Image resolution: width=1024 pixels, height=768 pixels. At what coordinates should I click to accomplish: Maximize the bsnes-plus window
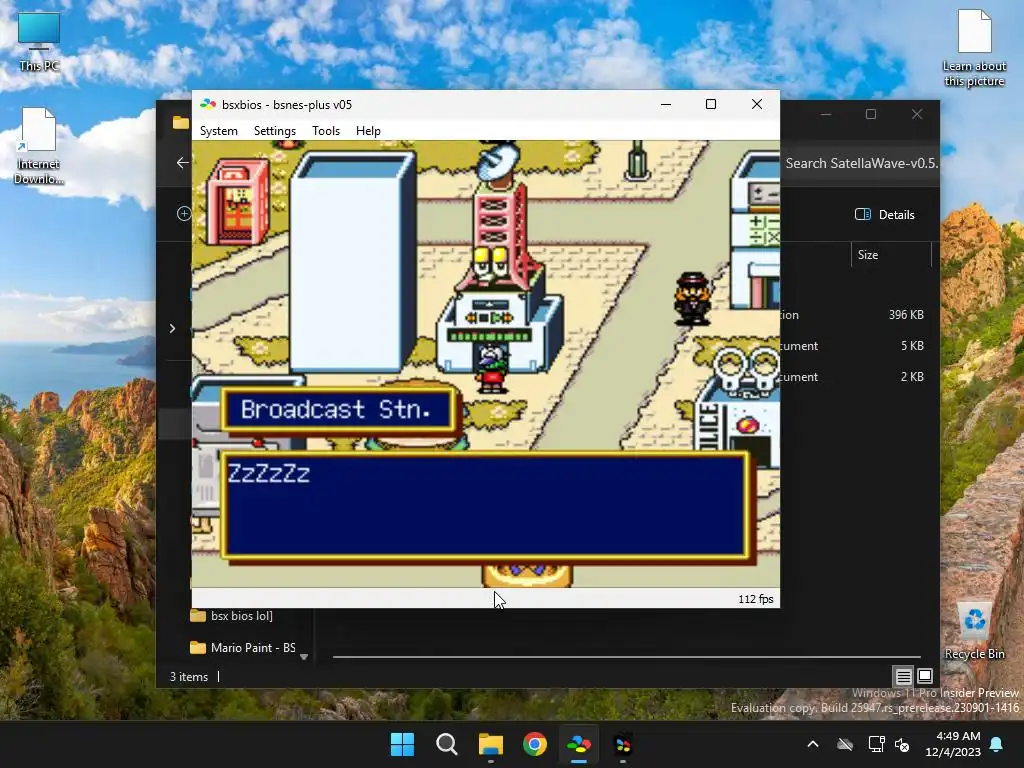pos(711,104)
